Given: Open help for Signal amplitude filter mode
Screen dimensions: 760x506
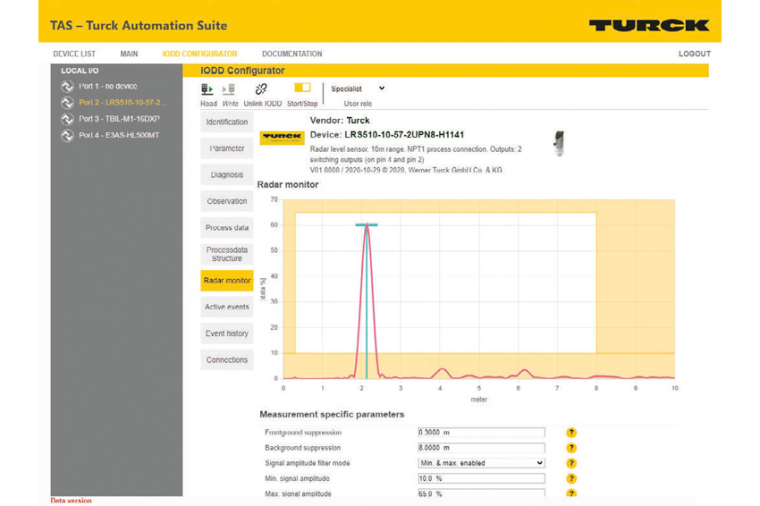Looking at the screenshot, I should point(572,463).
